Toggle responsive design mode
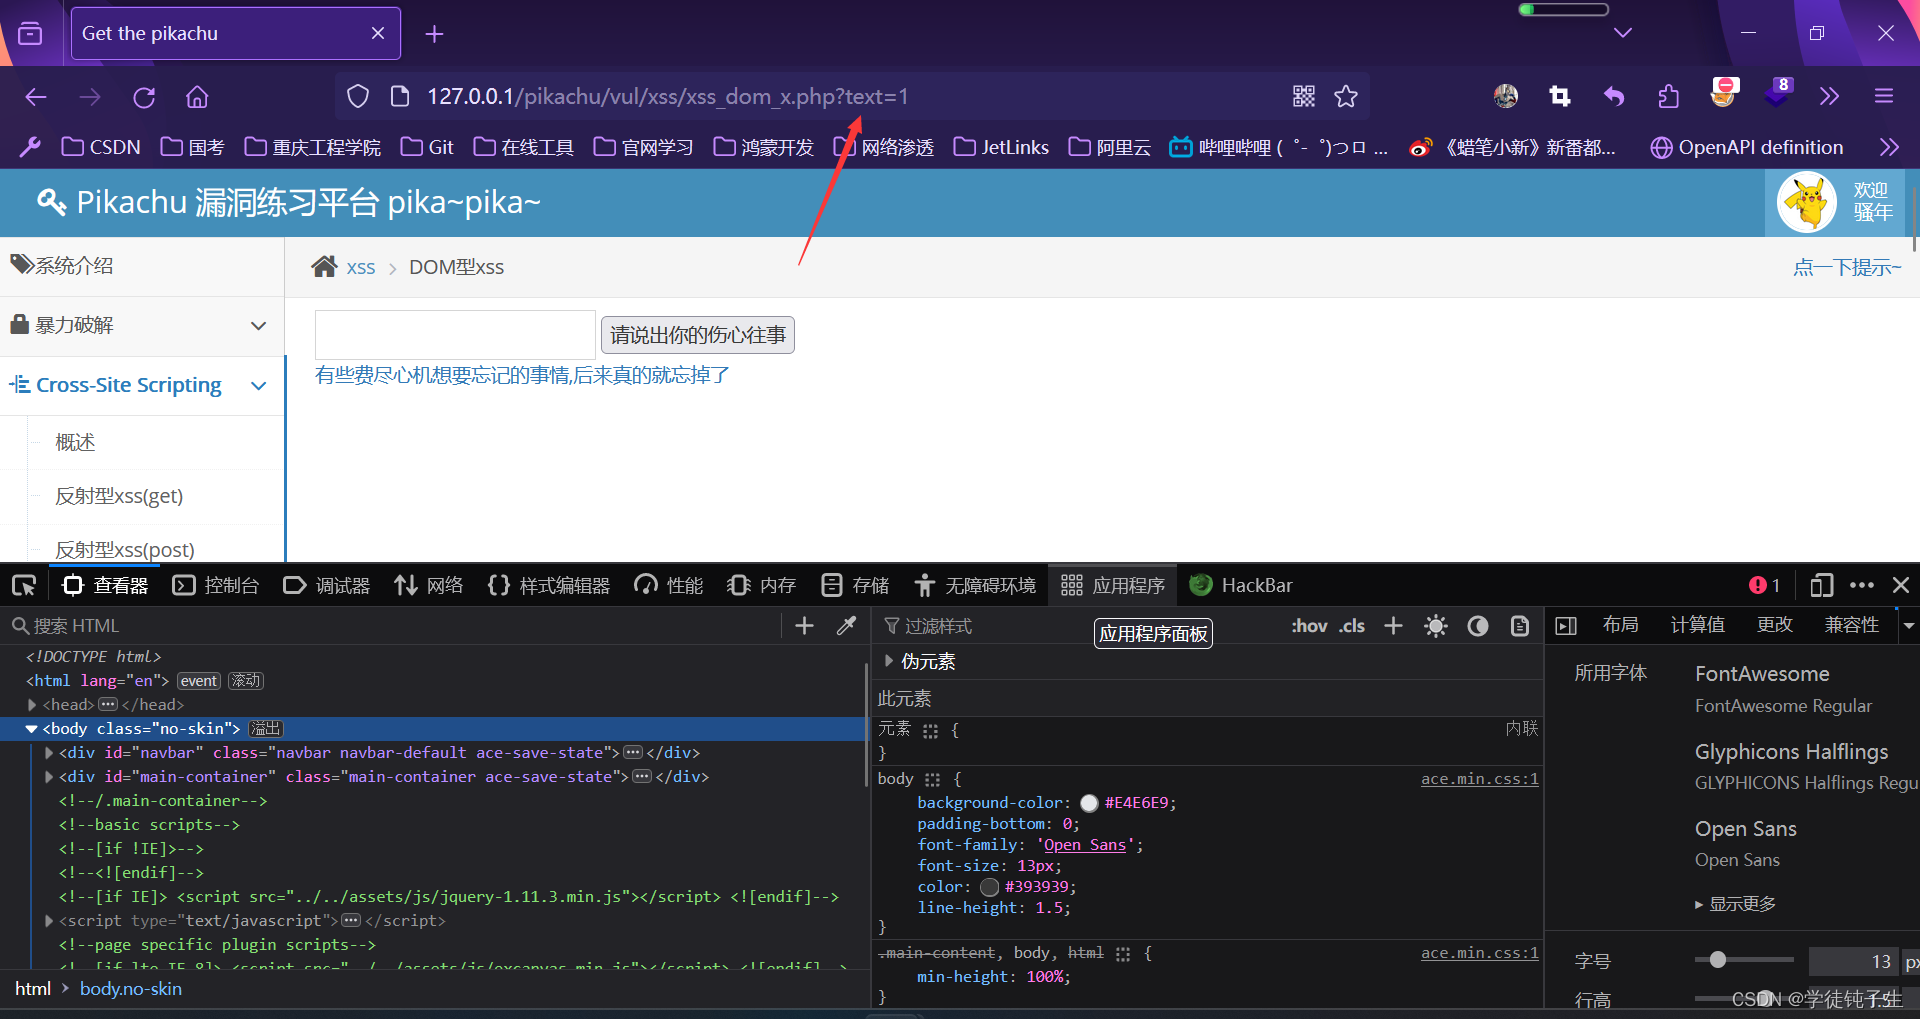 [1822, 585]
